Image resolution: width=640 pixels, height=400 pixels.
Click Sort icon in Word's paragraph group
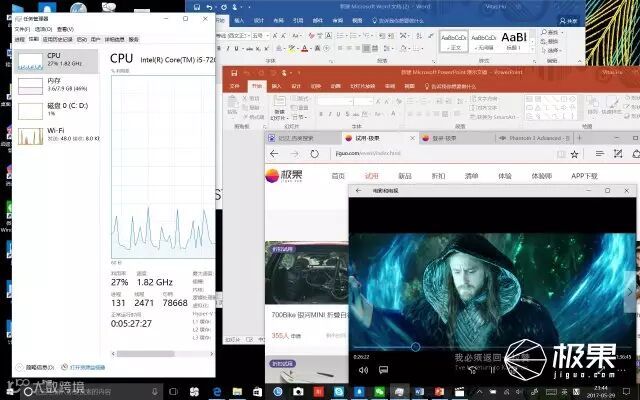(419, 36)
